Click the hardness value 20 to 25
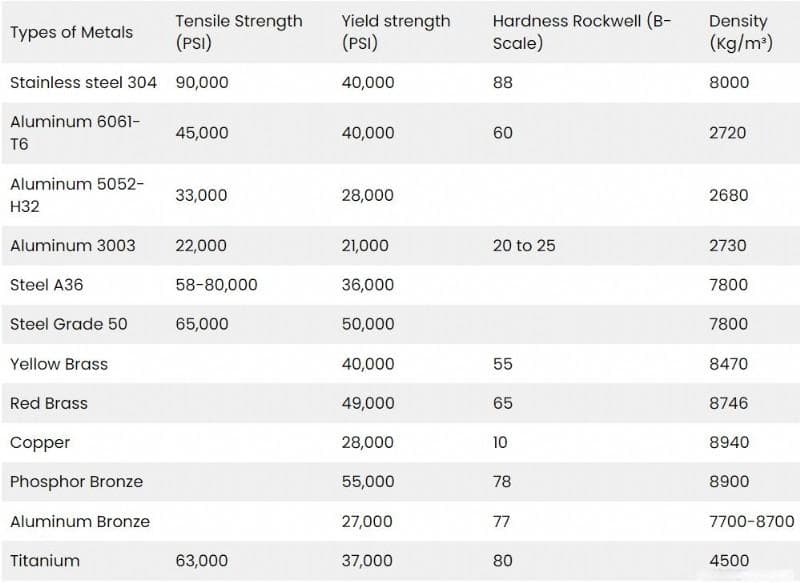Screen dimensions: 800x583 click(x=524, y=245)
